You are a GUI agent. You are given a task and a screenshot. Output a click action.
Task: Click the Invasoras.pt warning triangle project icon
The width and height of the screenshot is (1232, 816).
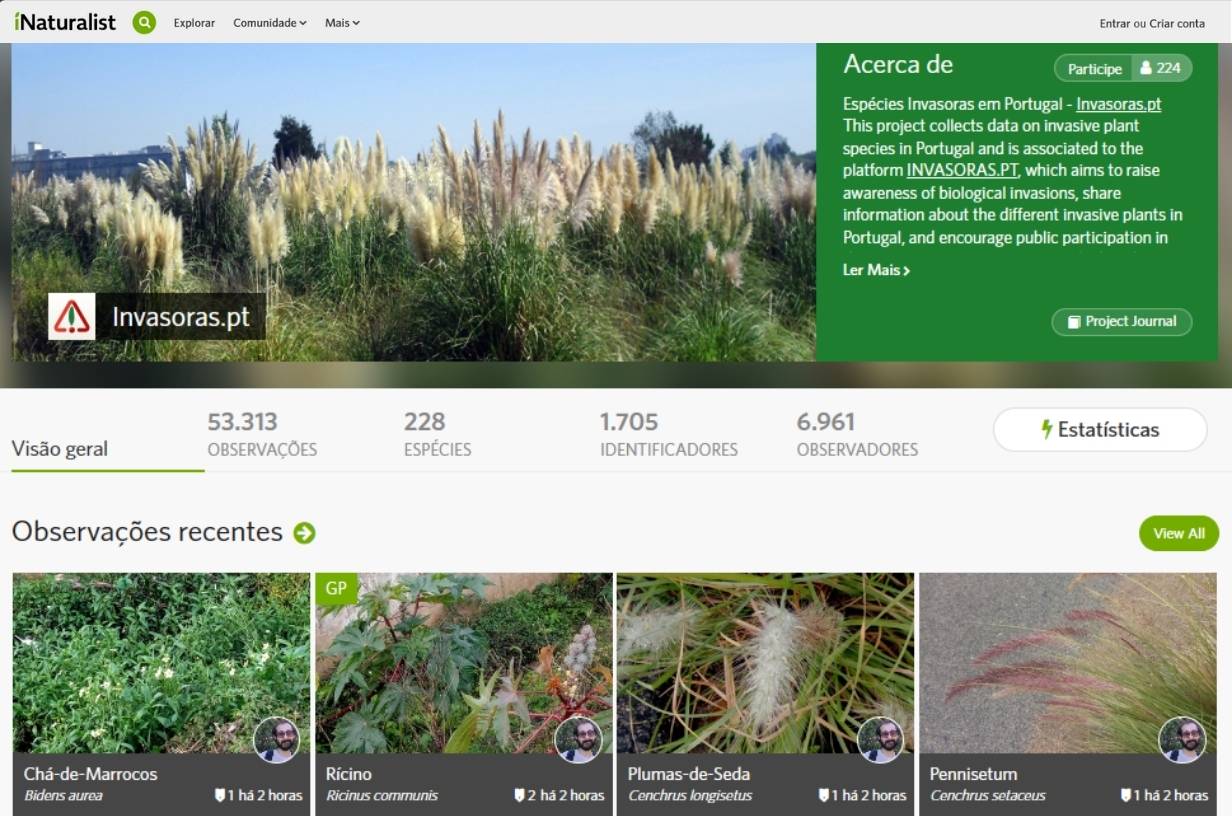[72, 317]
